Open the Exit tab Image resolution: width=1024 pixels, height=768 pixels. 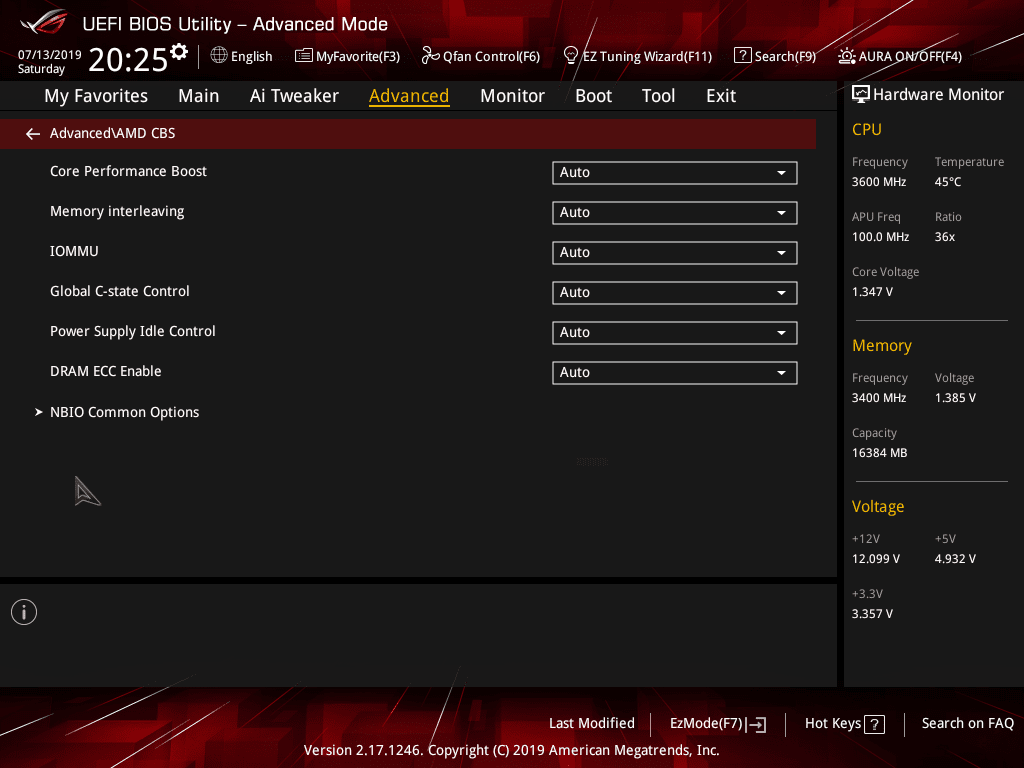(x=721, y=96)
